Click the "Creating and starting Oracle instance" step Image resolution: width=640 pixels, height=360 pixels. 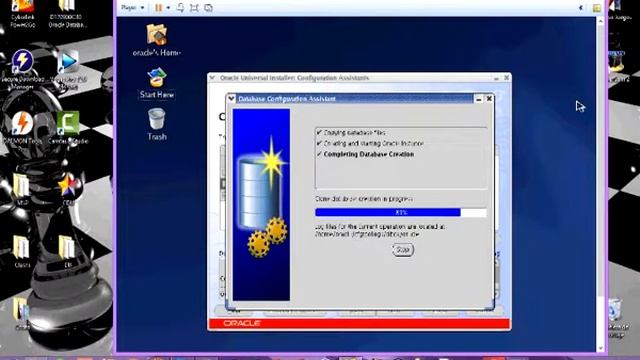[373, 143]
